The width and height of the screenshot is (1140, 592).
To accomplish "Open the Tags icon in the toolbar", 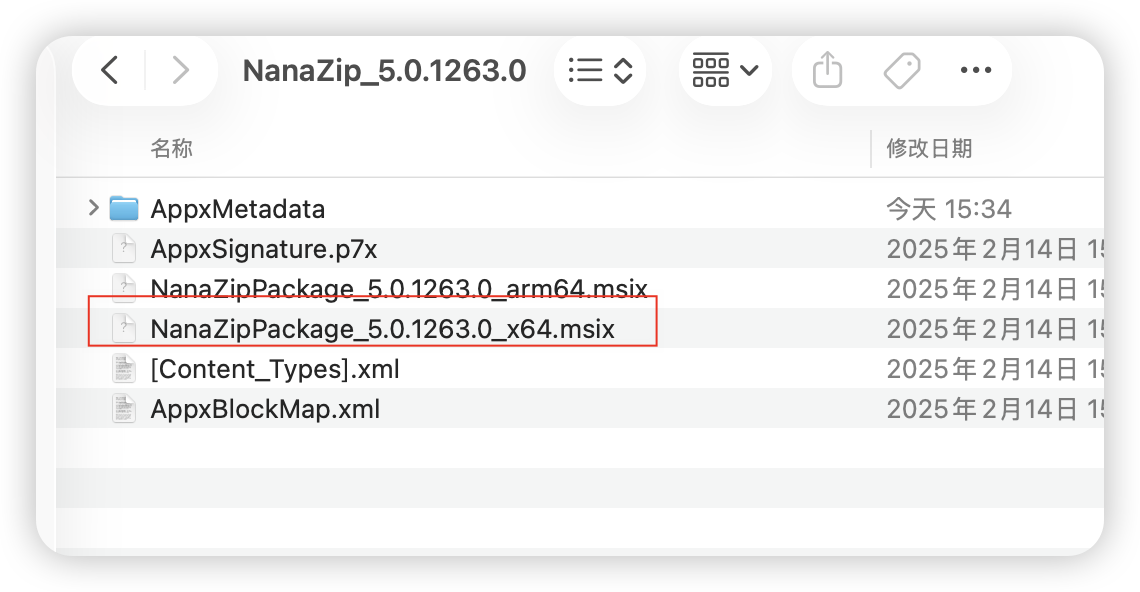I will click(901, 70).
